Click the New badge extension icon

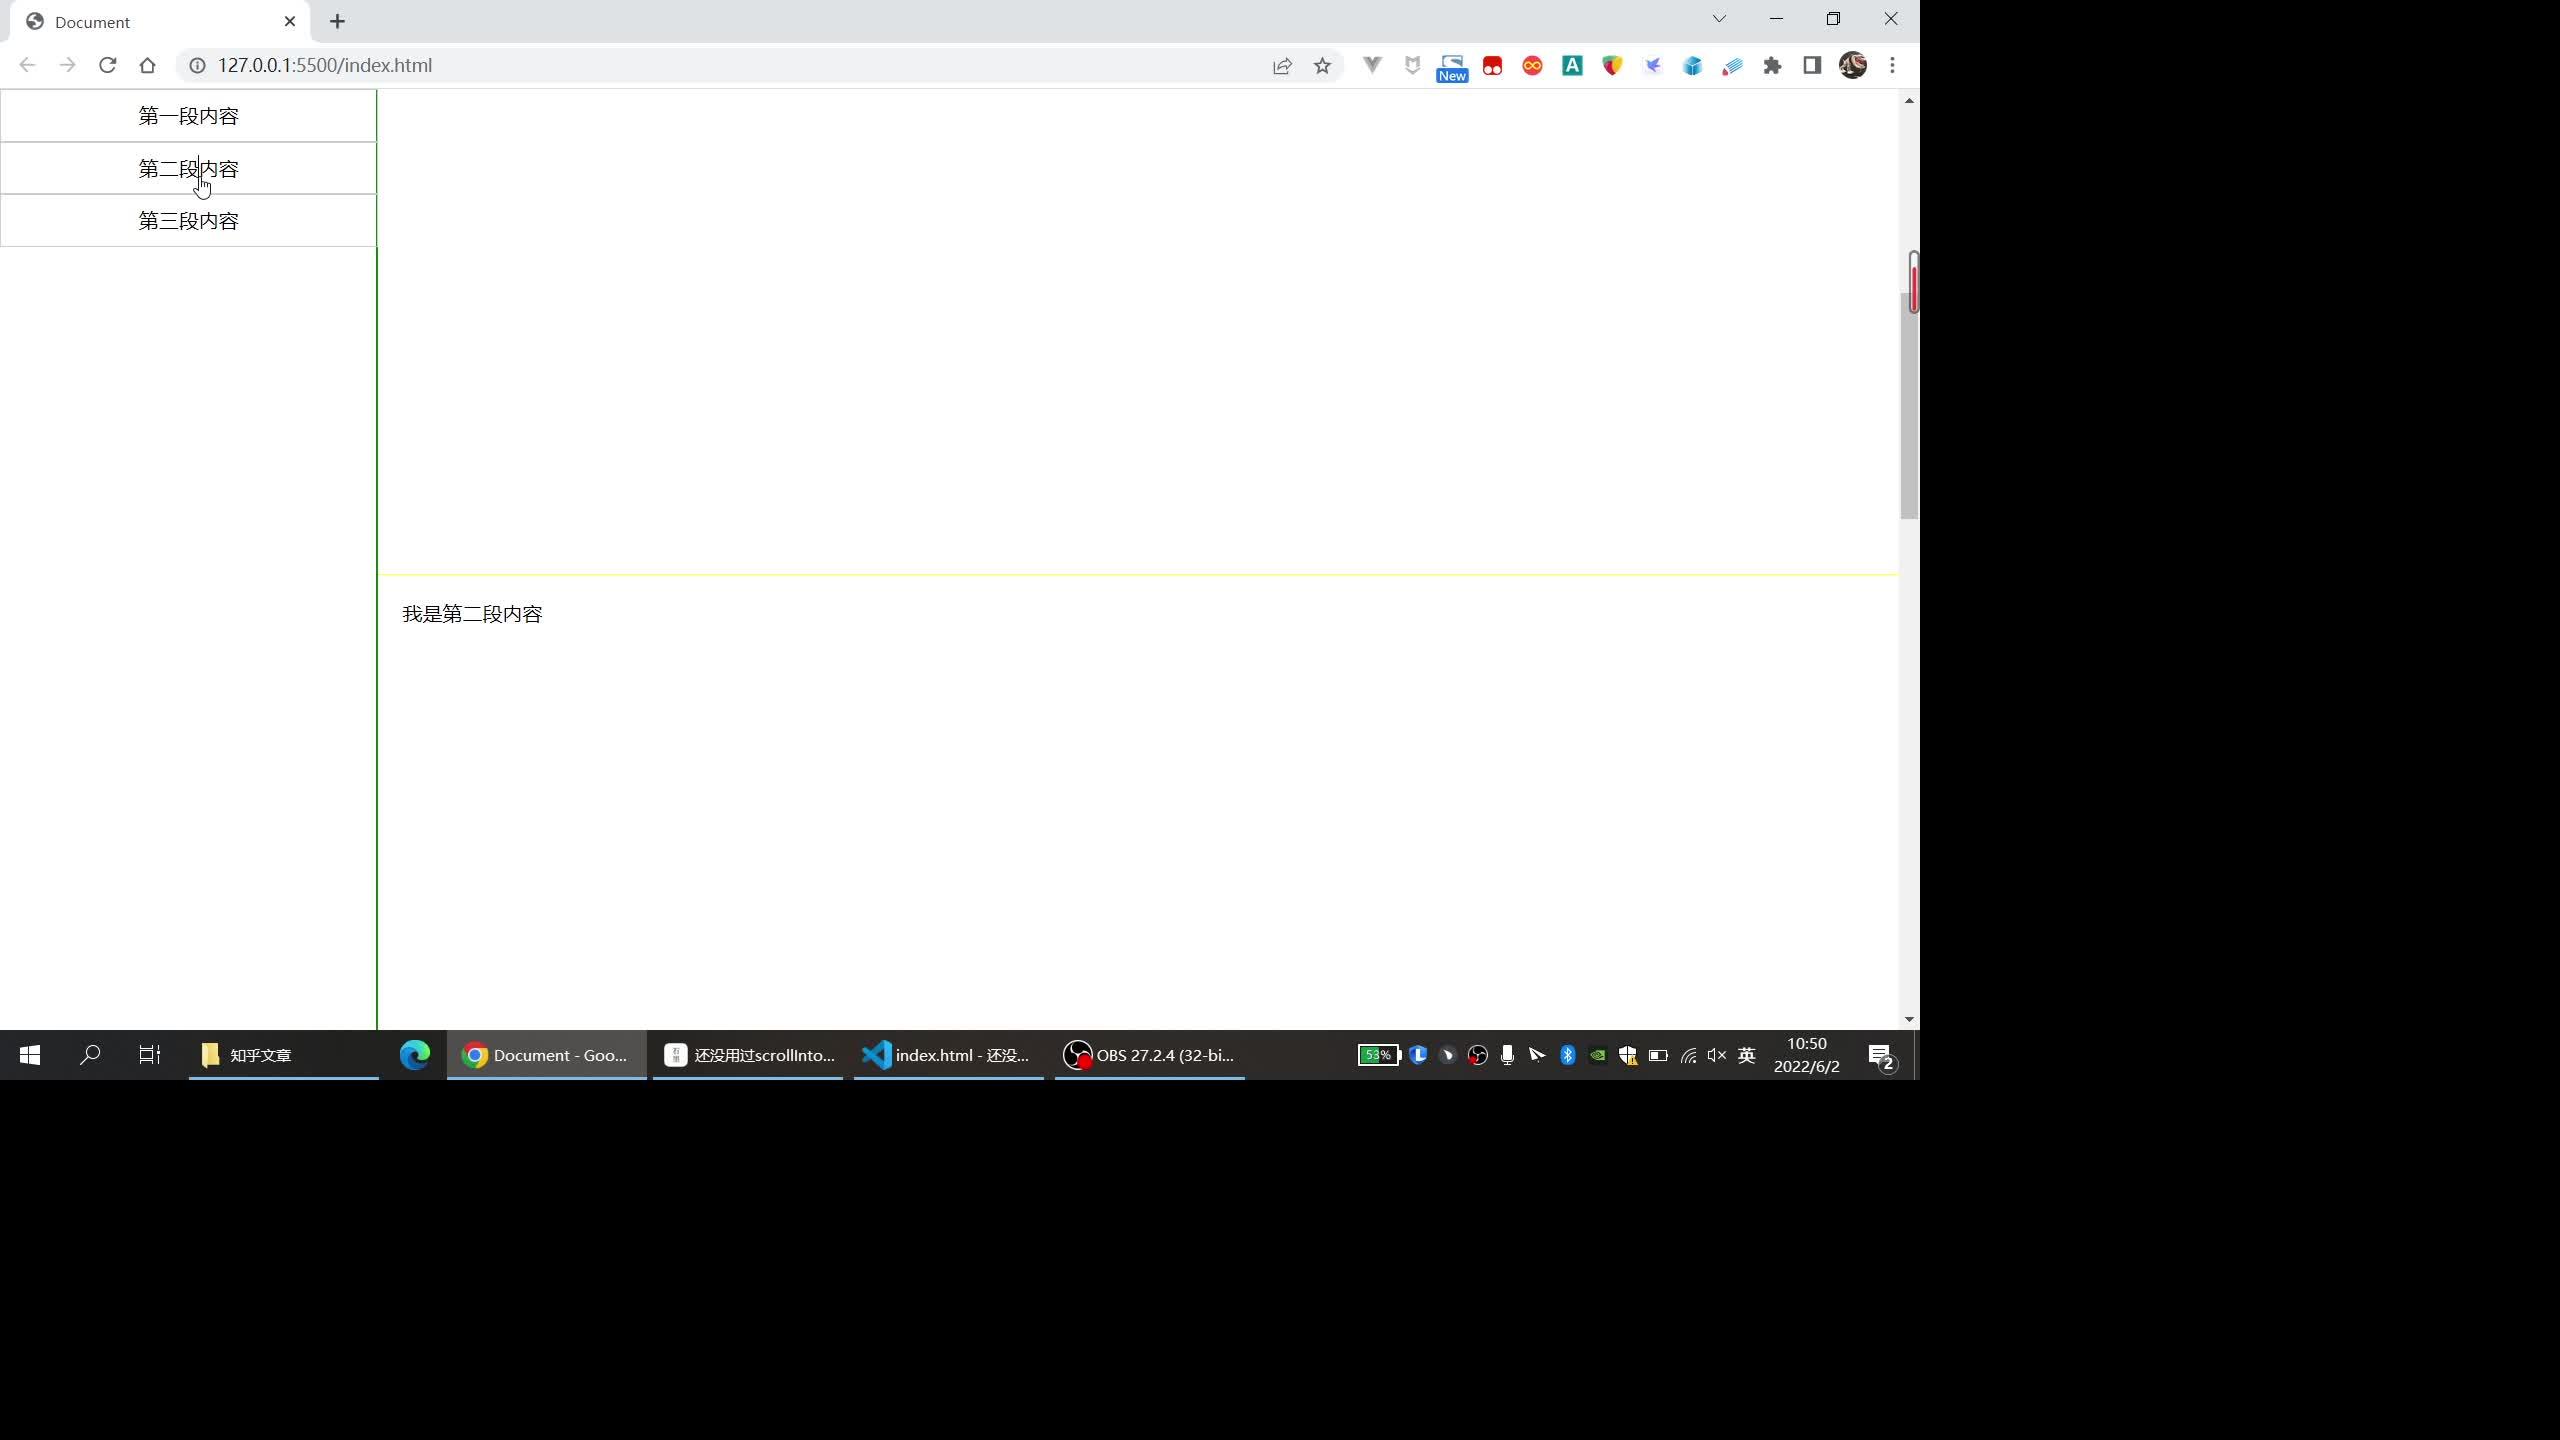click(x=1452, y=67)
